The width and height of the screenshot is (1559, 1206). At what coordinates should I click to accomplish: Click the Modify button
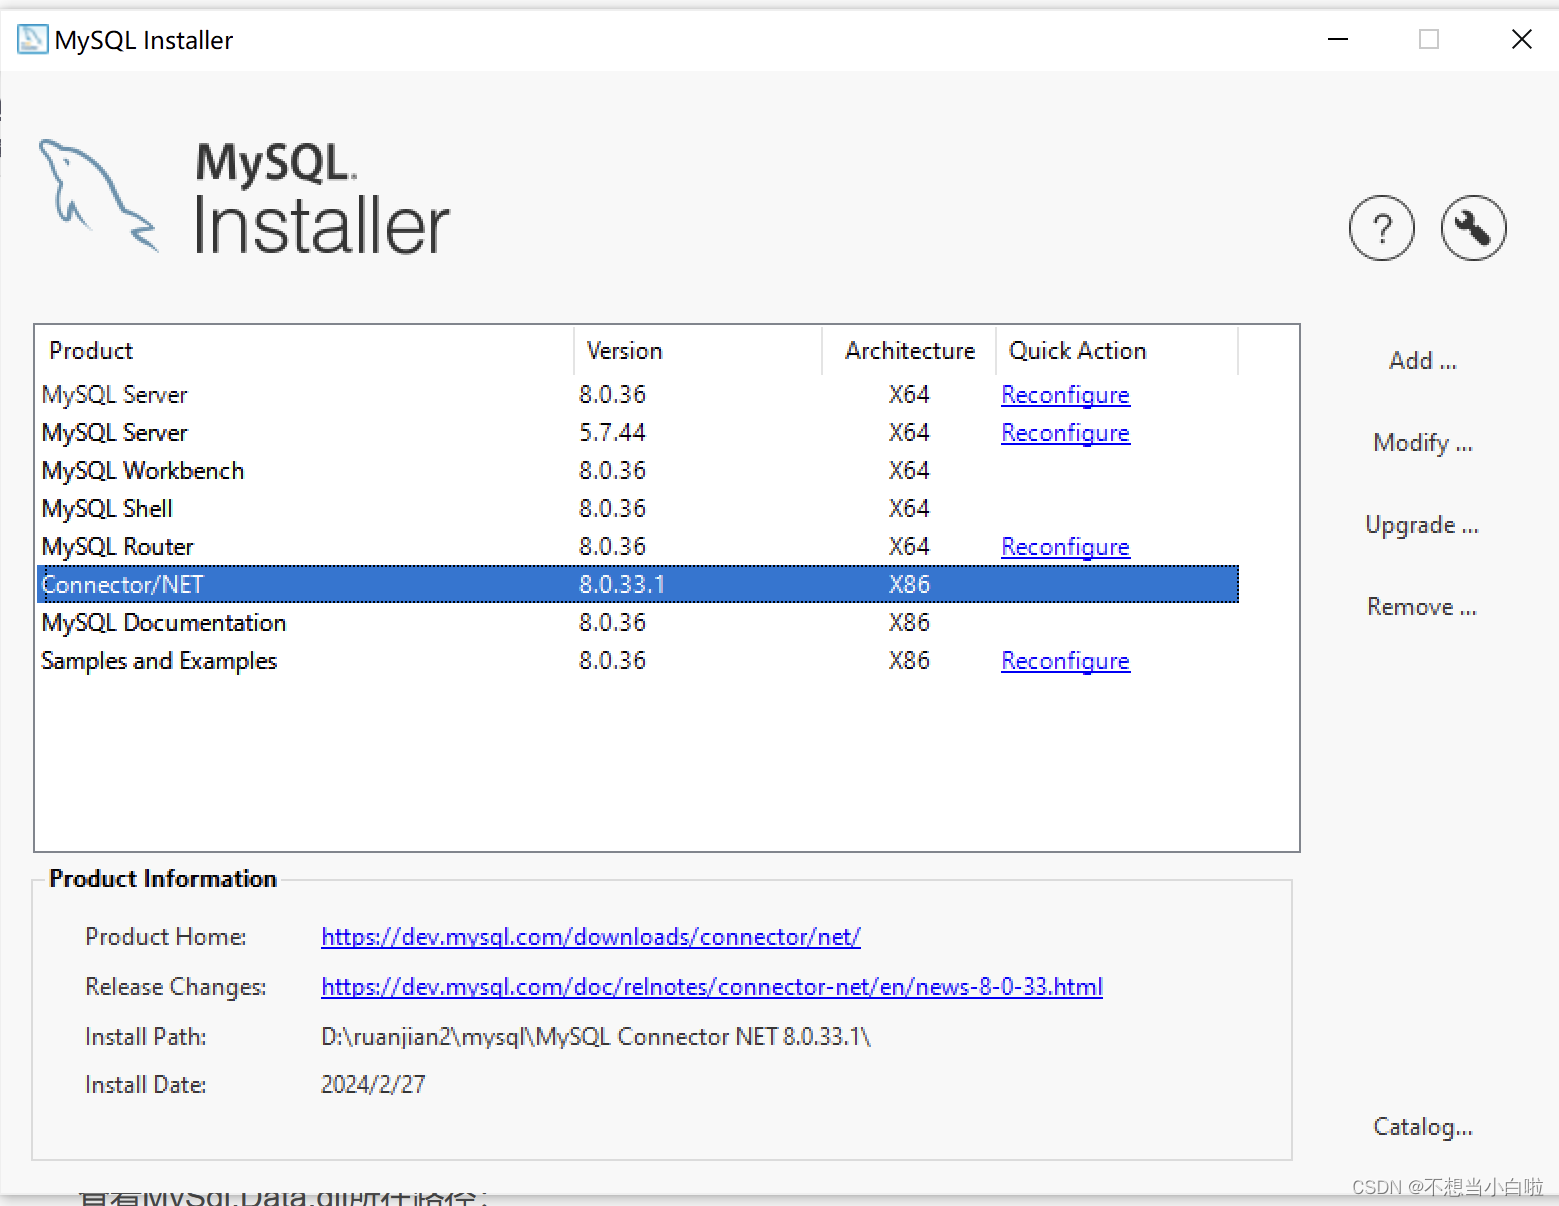coord(1421,442)
